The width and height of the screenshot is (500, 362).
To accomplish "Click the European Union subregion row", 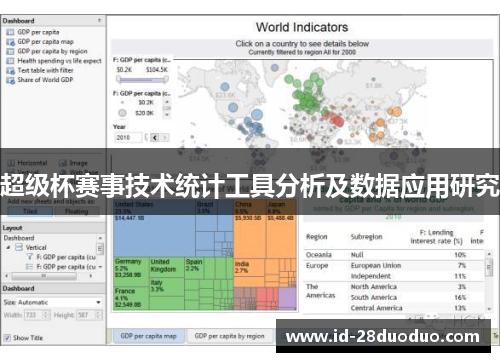I will click(376, 265).
